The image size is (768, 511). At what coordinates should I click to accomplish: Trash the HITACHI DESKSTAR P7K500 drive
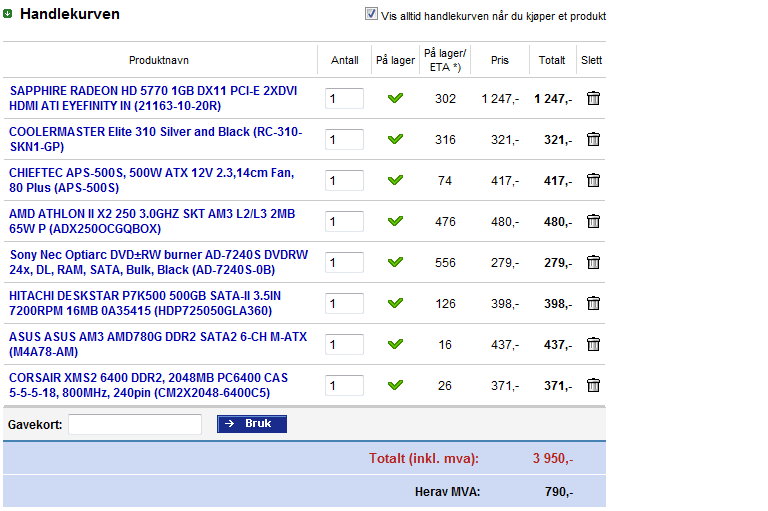[593, 303]
